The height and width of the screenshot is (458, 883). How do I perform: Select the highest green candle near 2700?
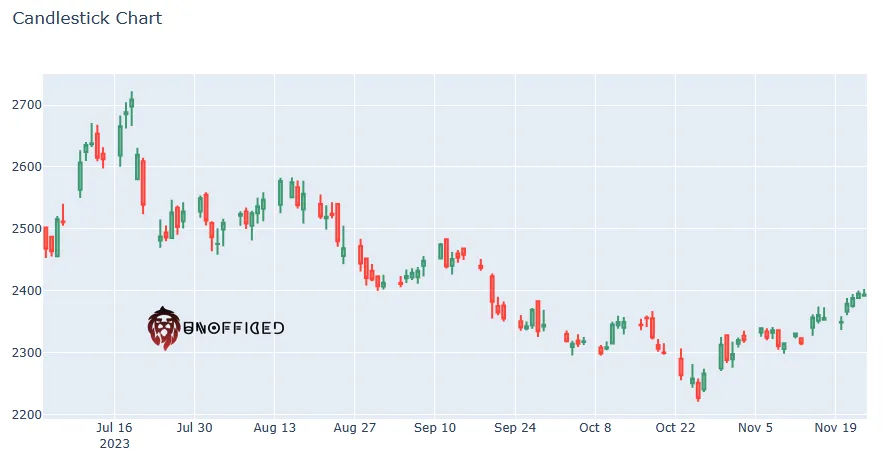tap(131, 101)
